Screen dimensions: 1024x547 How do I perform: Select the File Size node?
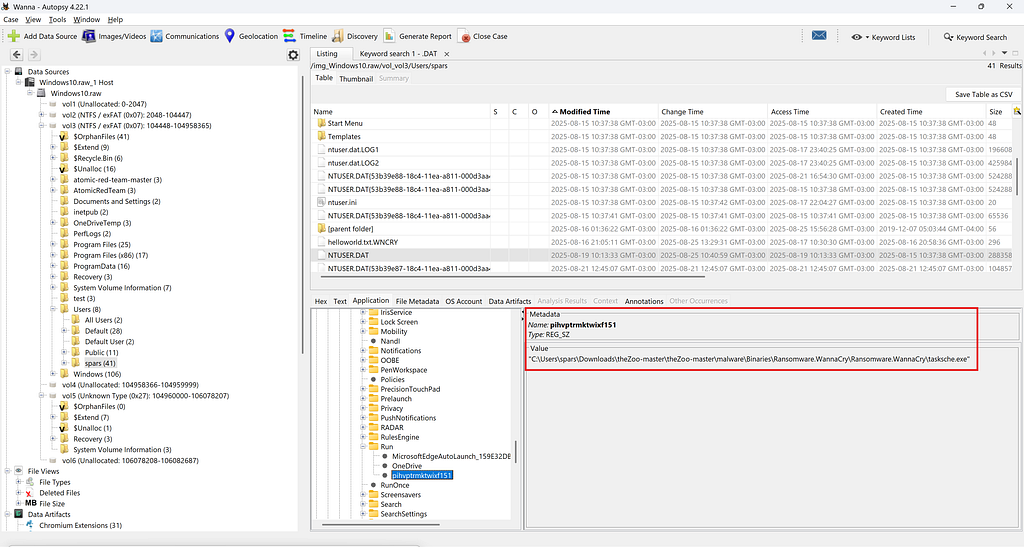(x=52, y=503)
